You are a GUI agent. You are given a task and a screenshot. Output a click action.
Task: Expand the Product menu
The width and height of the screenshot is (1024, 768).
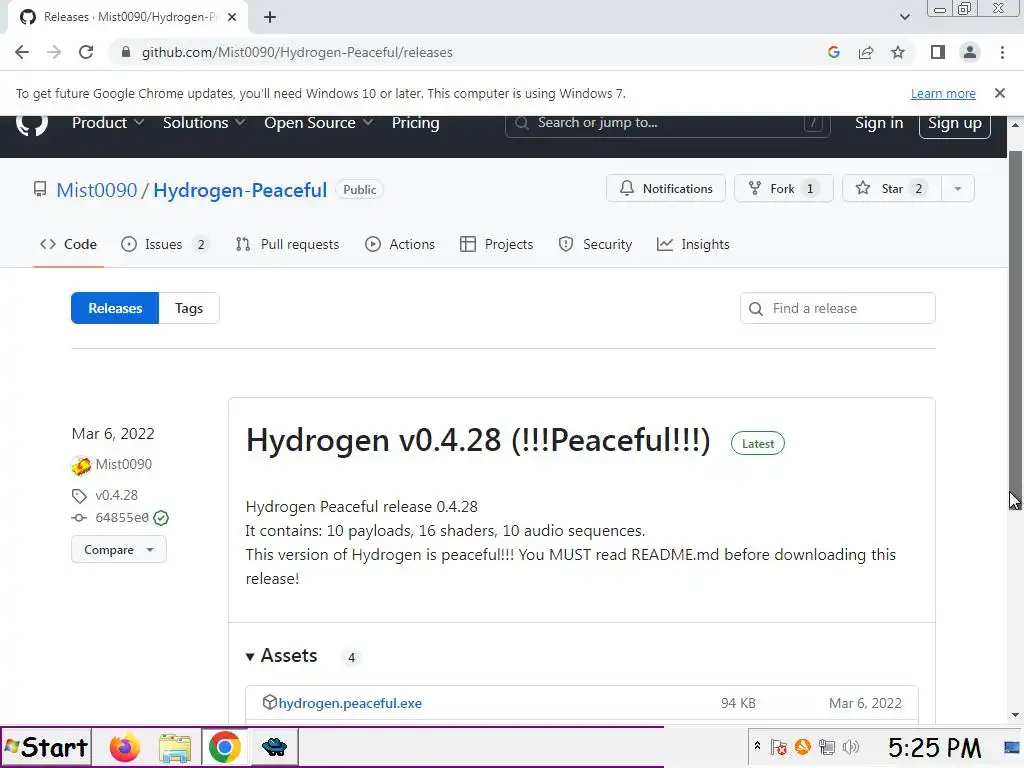(x=107, y=123)
